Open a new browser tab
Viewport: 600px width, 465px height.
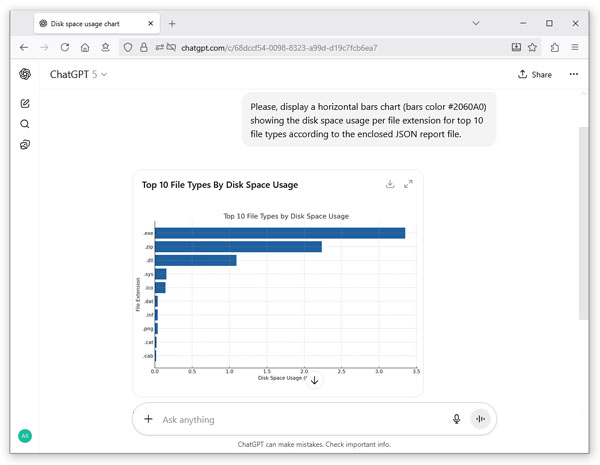[172, 24]
